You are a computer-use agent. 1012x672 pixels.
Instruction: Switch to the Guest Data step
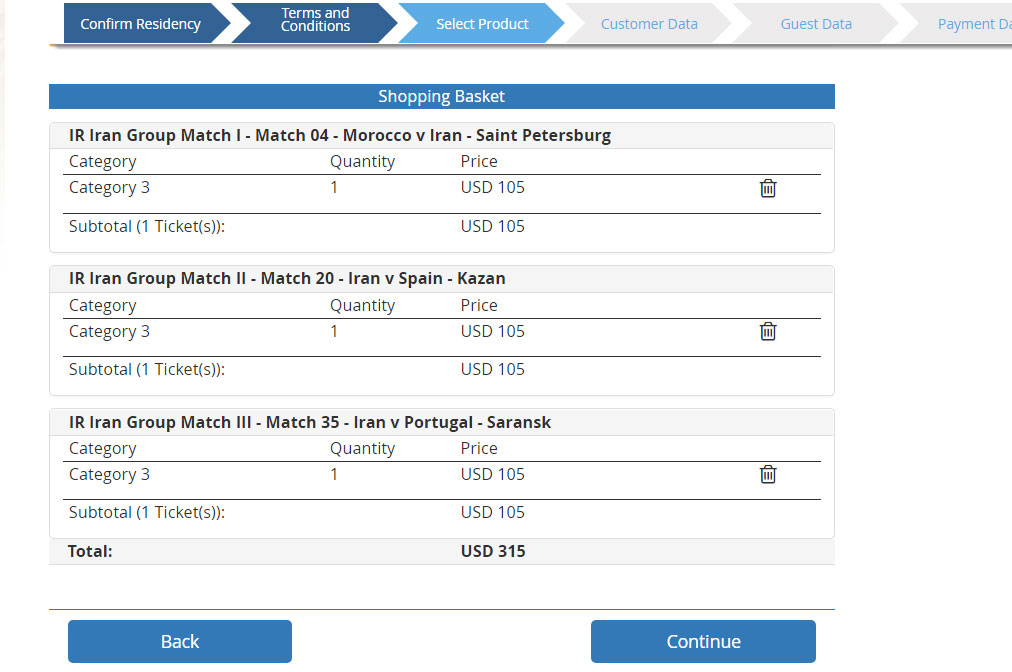[x=816, y=24]
